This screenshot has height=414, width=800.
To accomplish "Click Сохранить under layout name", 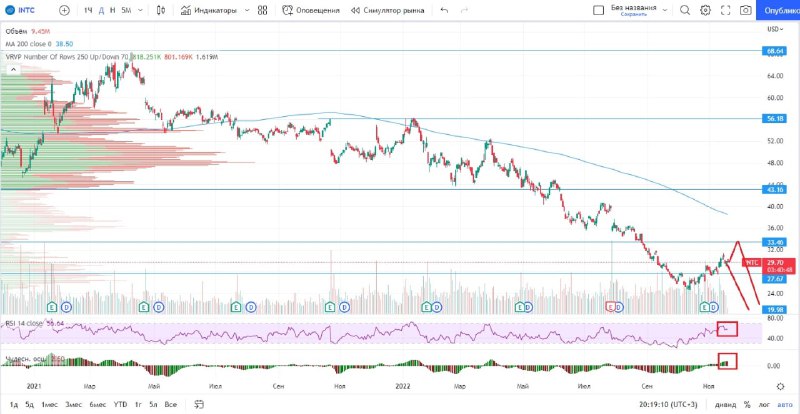I will [x=634, y=15].
